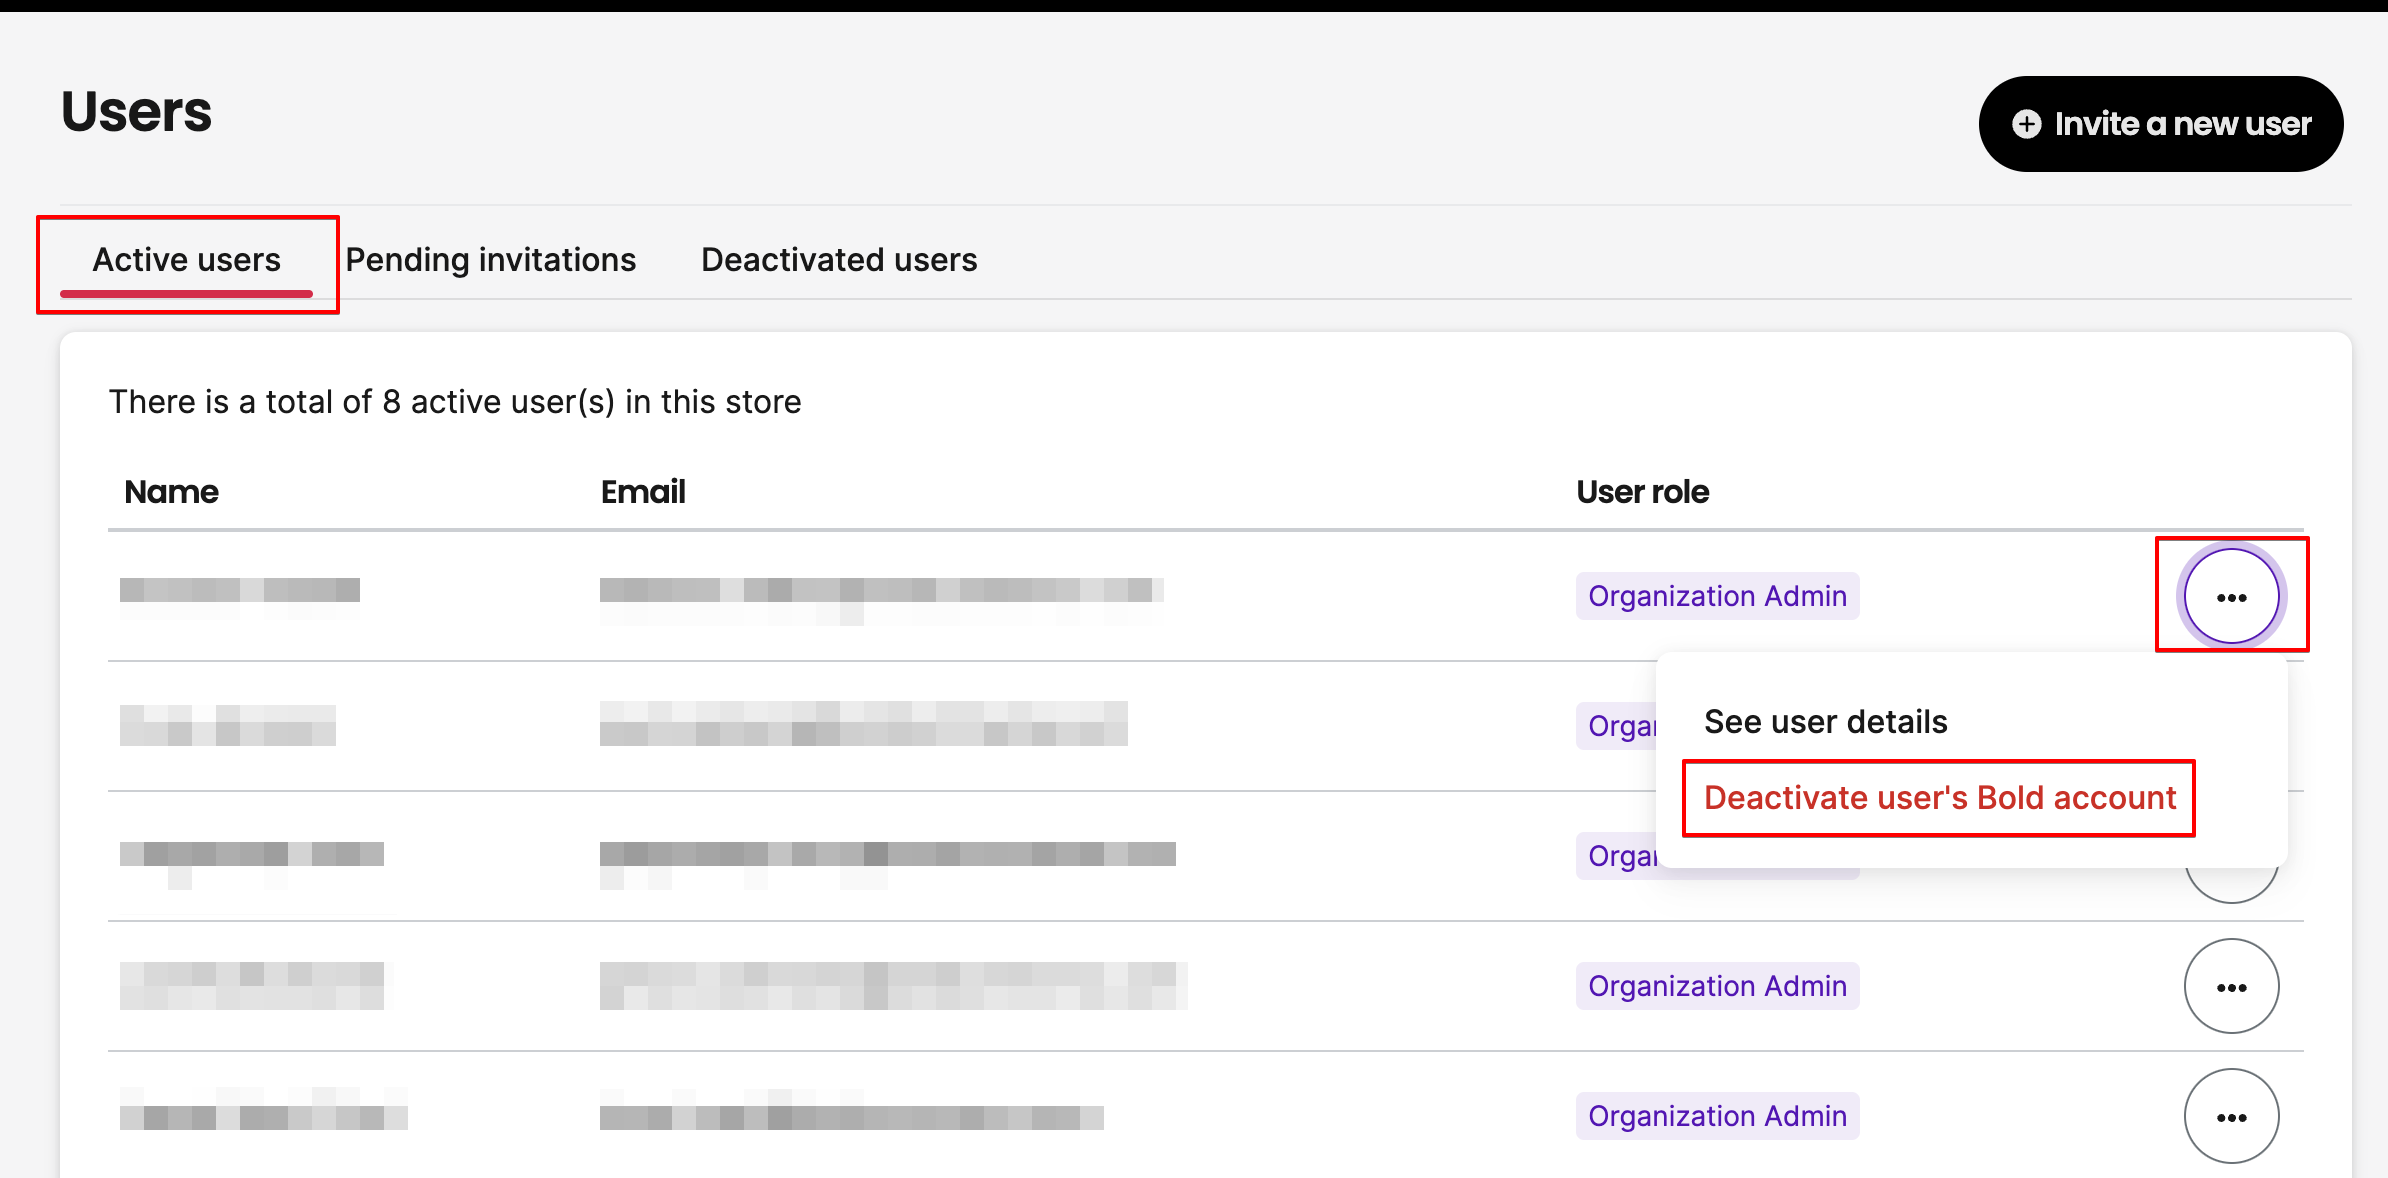Click the Name column header
The width and height of the screenshot is (2388, 1178).
pos(171,491)
